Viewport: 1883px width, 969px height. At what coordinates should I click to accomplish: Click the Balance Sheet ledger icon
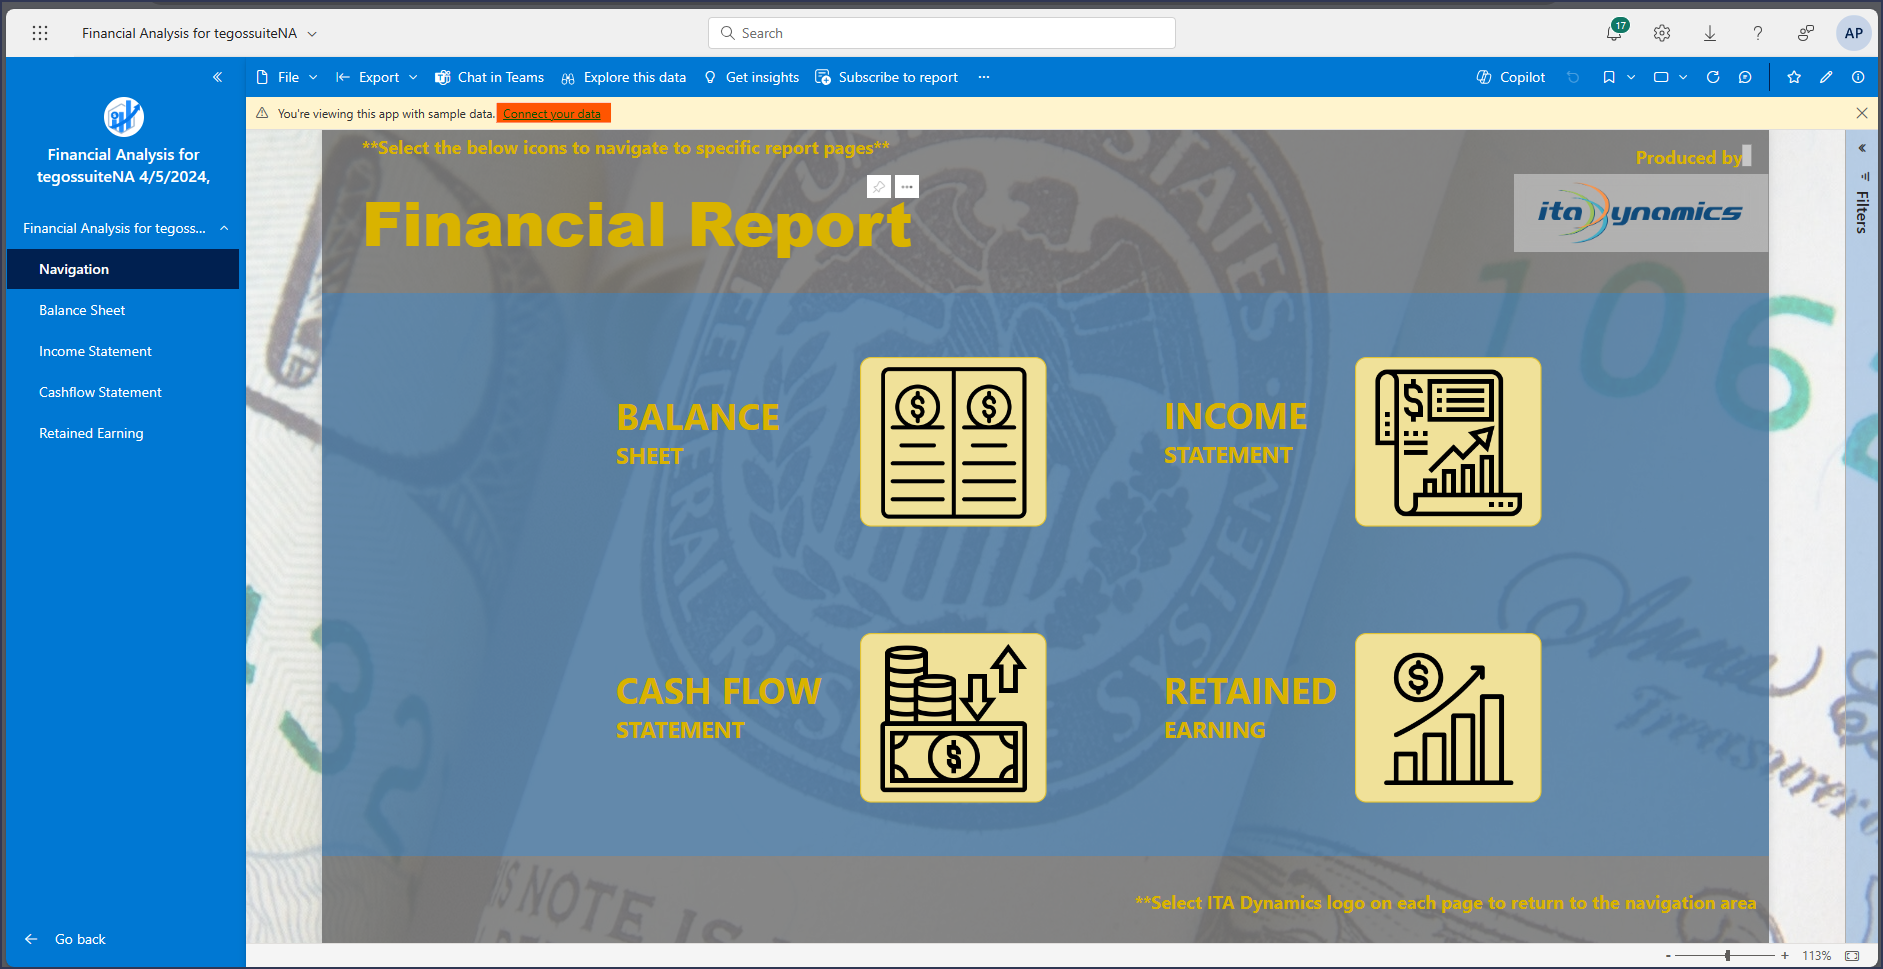(952, 442)
